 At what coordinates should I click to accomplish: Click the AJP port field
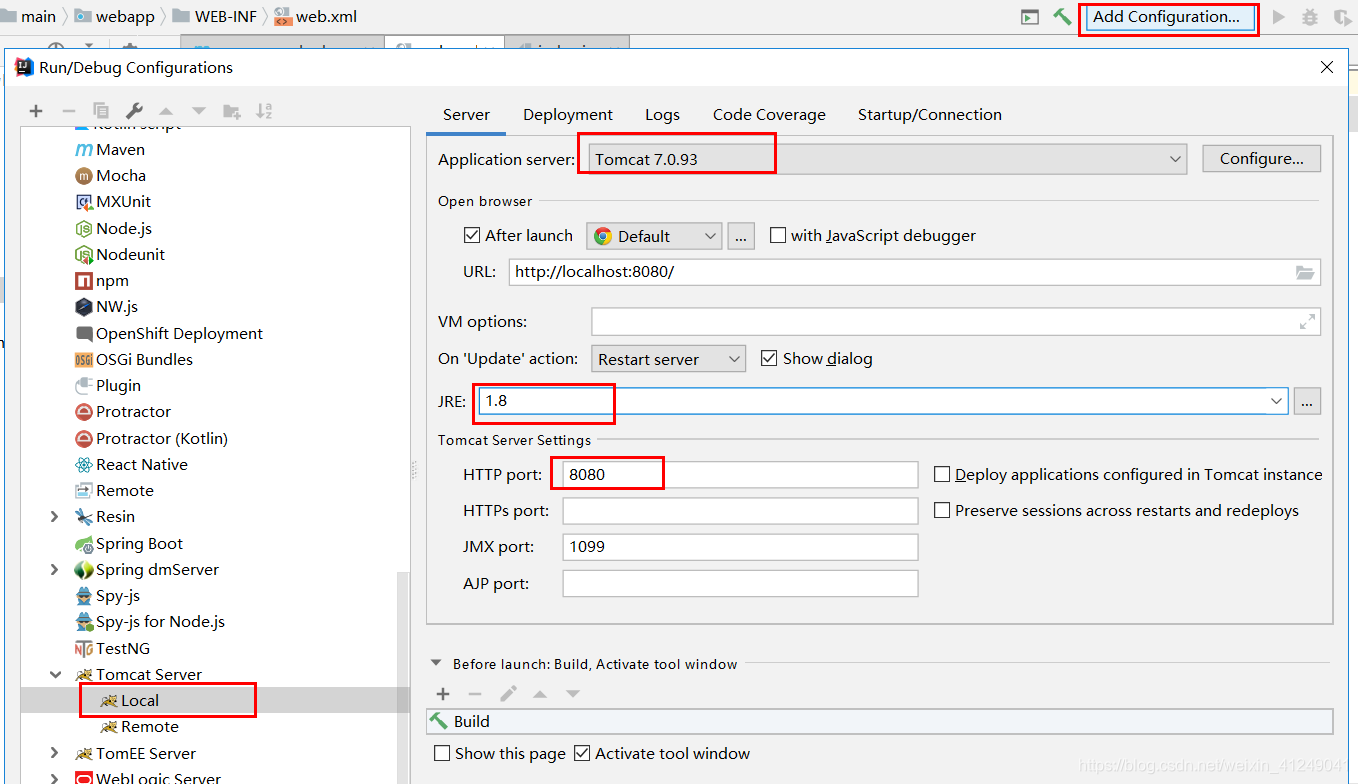tap(740, 583)
